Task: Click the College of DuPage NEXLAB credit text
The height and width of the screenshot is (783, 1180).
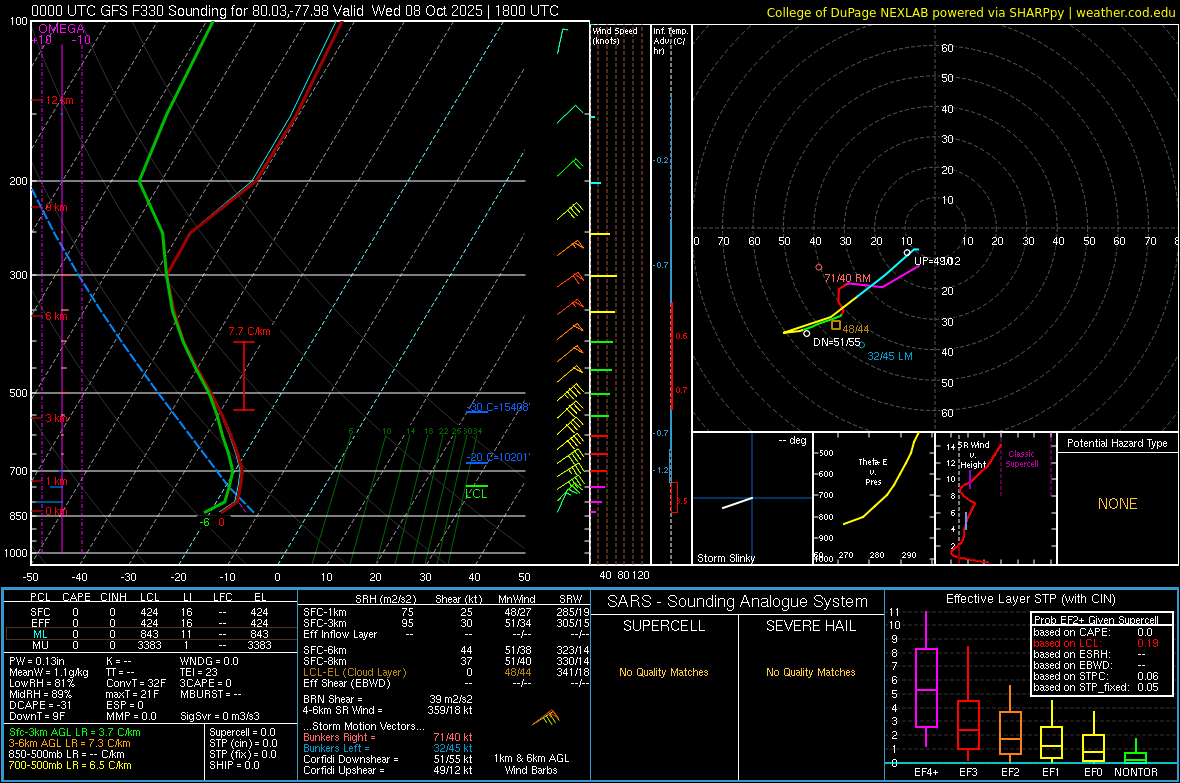Action: pos(970,12)
